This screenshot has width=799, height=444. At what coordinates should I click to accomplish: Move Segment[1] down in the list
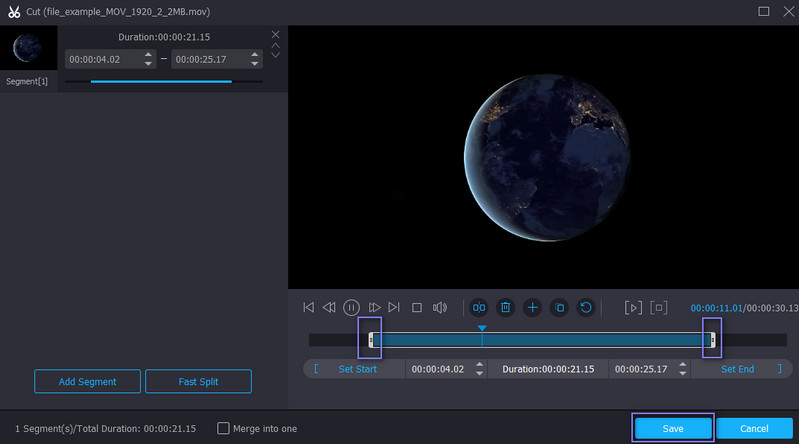coord(276,55)
